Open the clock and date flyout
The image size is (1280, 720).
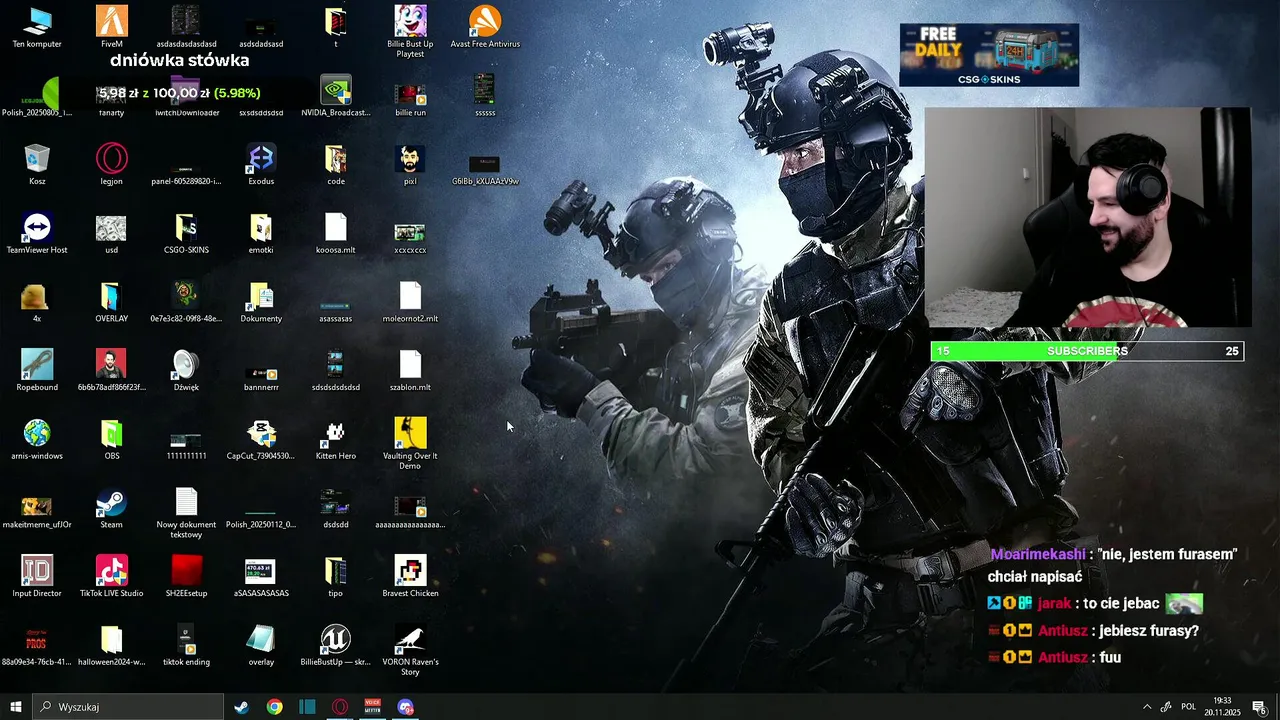click(1222, 707)
